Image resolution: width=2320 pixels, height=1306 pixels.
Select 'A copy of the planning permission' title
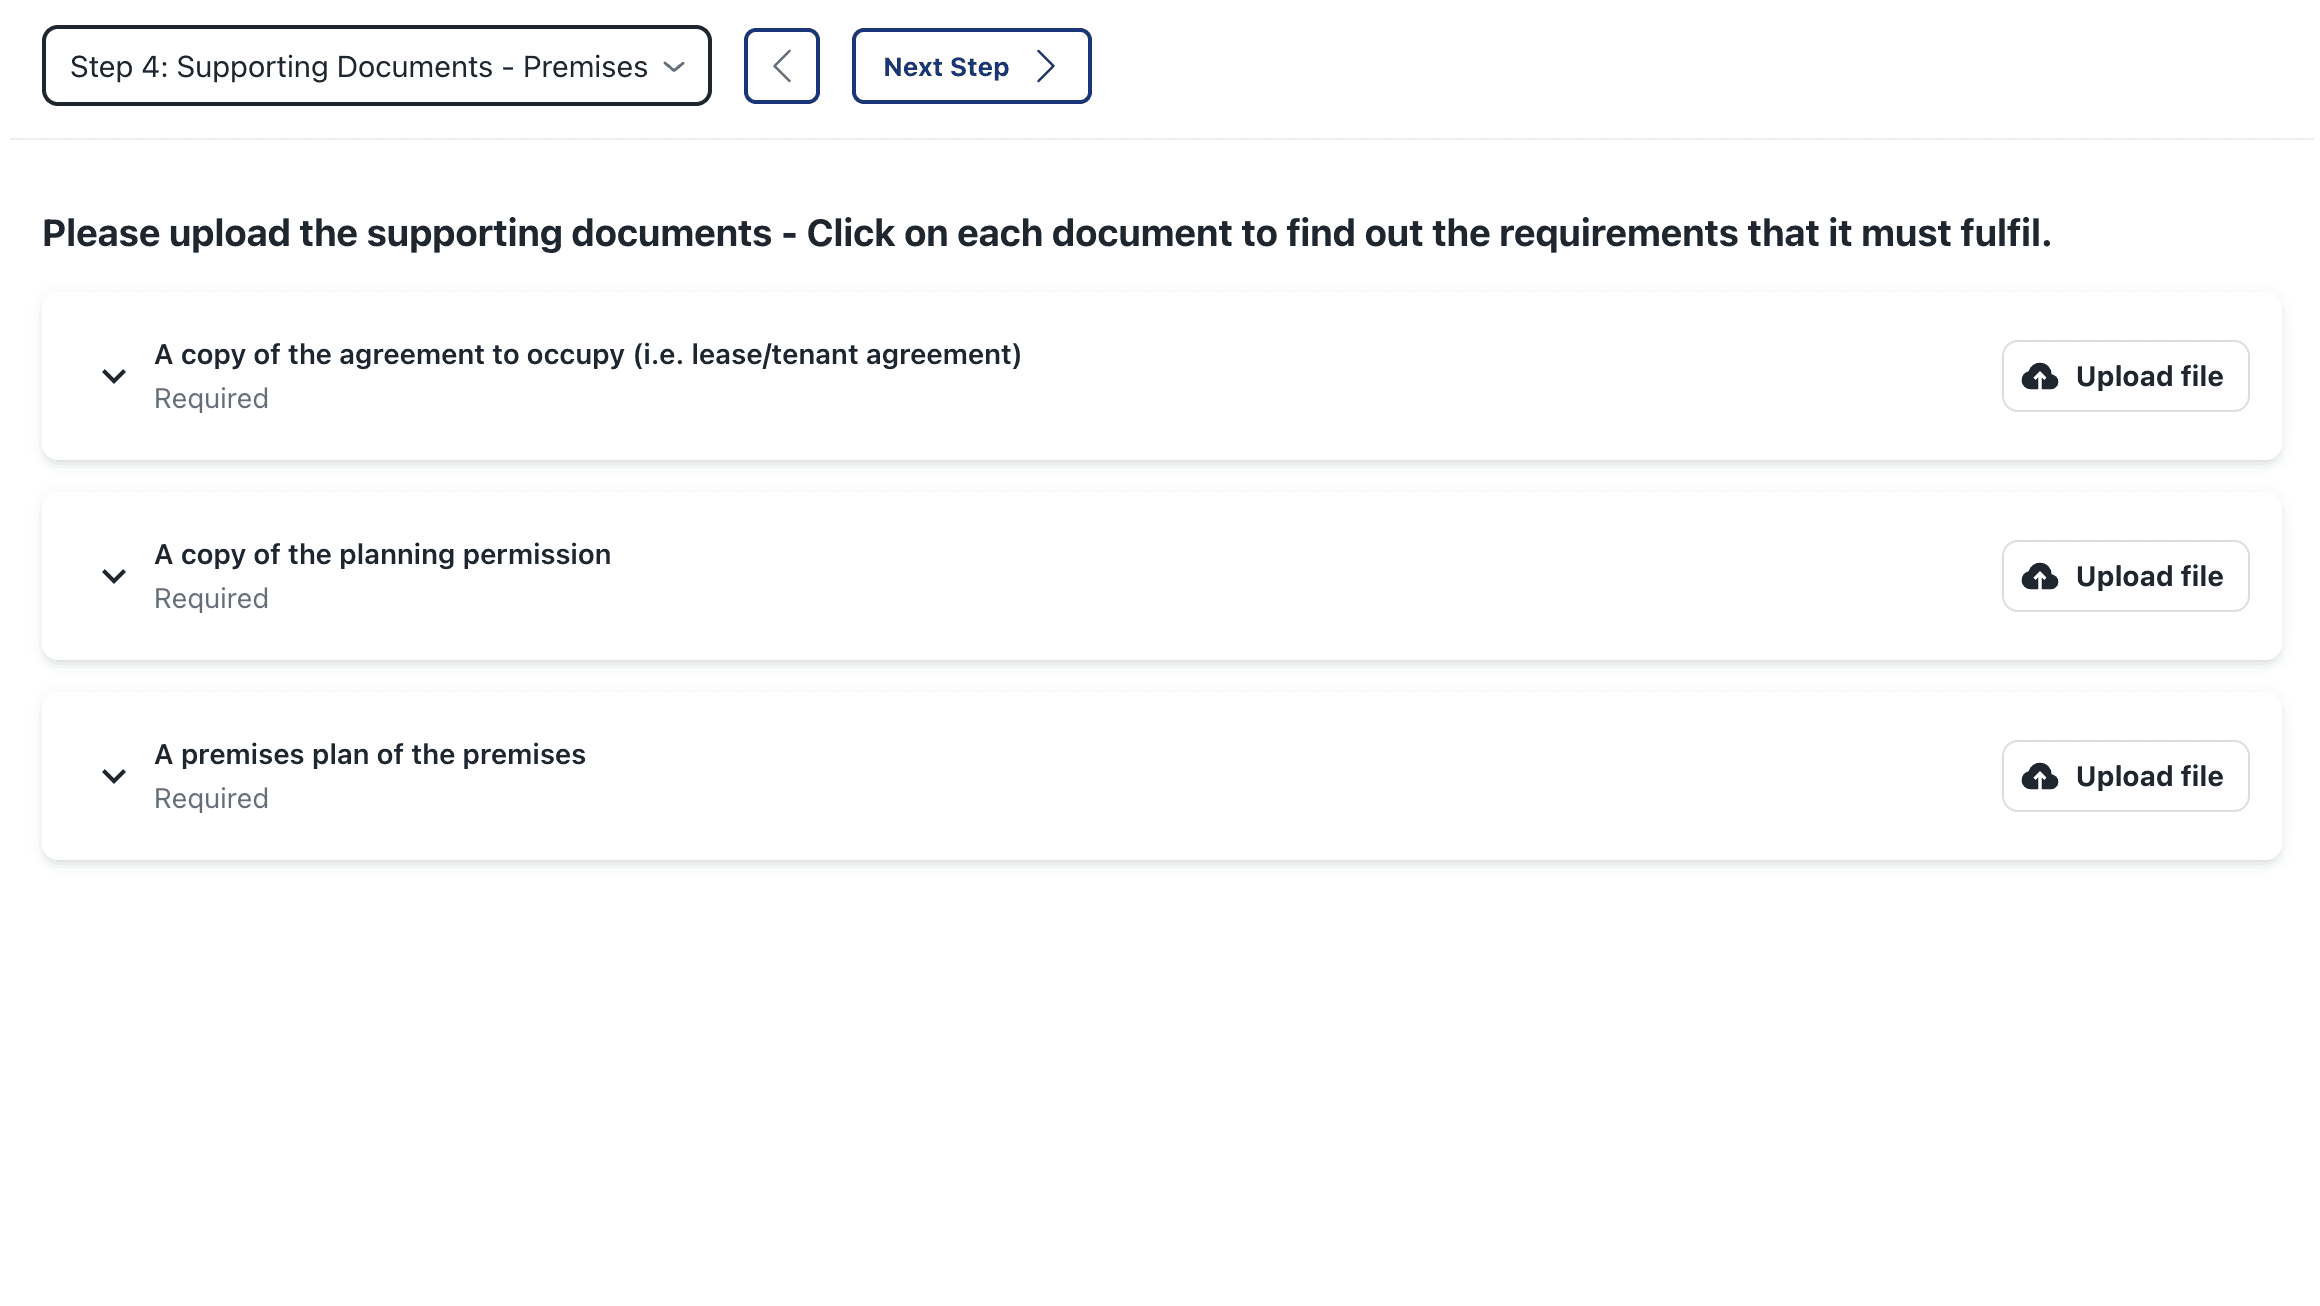click(382, 554)
